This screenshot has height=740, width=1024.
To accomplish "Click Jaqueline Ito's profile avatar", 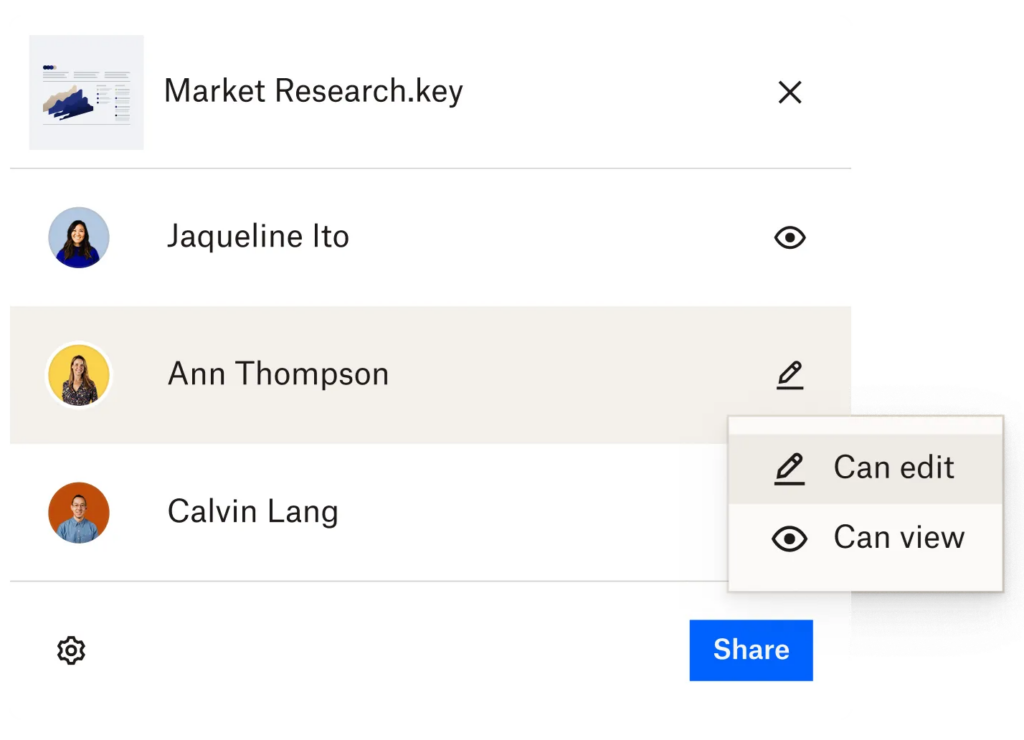I will (x=79, y=237).
